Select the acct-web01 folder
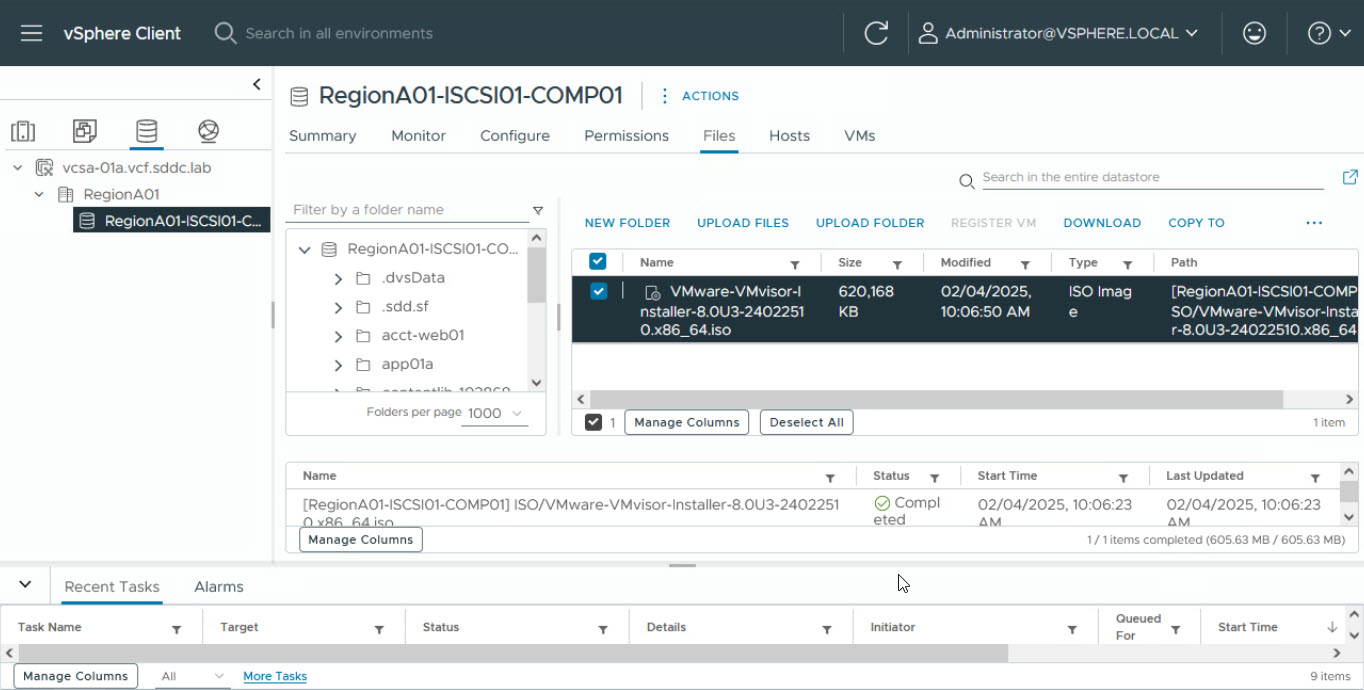 coord(422,336)
